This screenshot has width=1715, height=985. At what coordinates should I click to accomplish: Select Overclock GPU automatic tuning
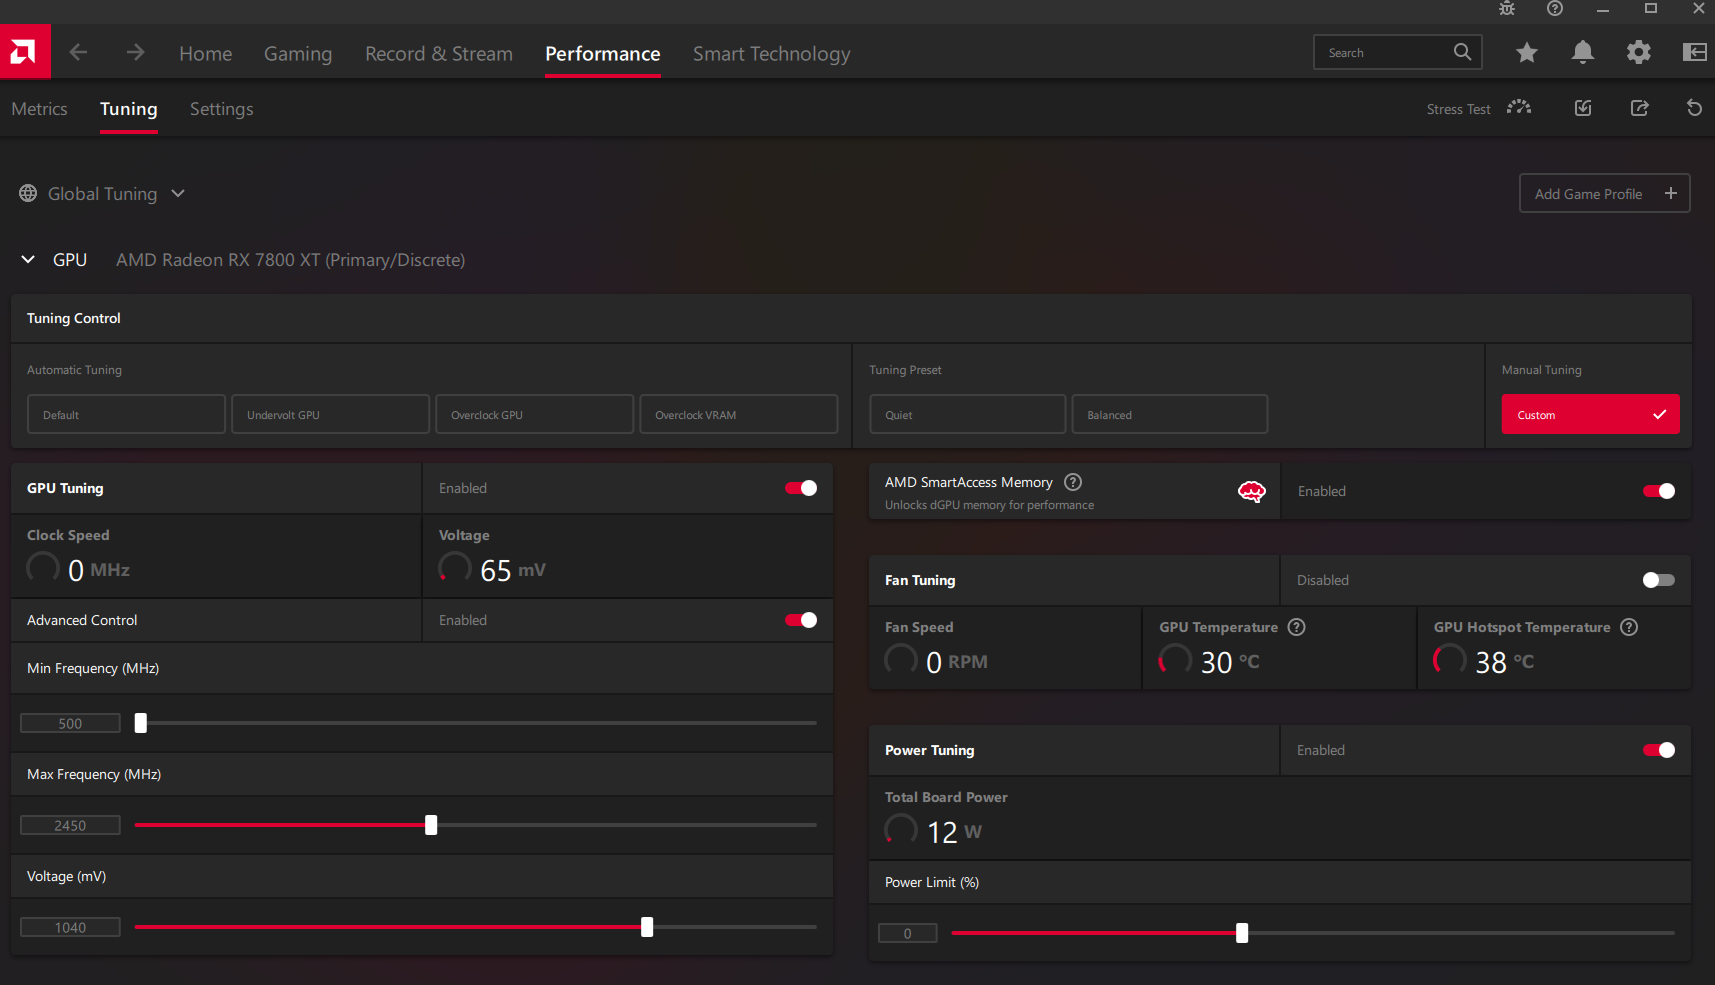point(534,414)
